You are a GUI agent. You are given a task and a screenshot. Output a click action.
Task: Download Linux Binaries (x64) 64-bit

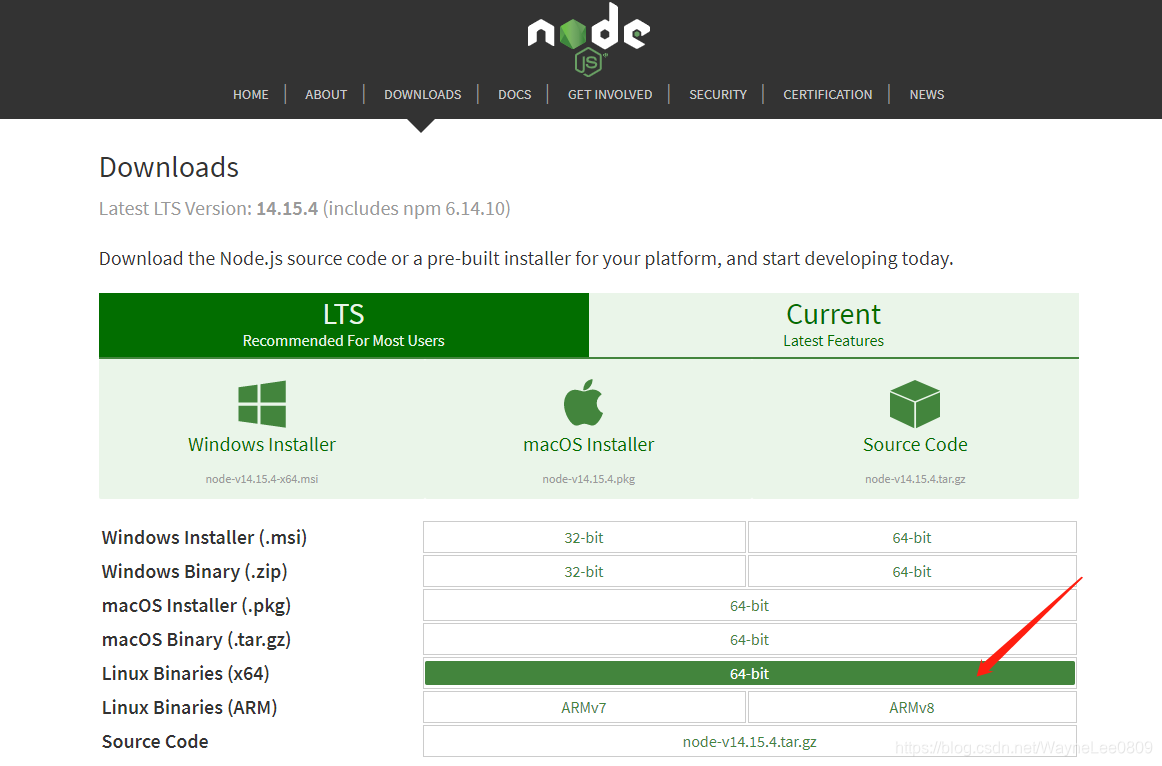[x=749, y=673]
